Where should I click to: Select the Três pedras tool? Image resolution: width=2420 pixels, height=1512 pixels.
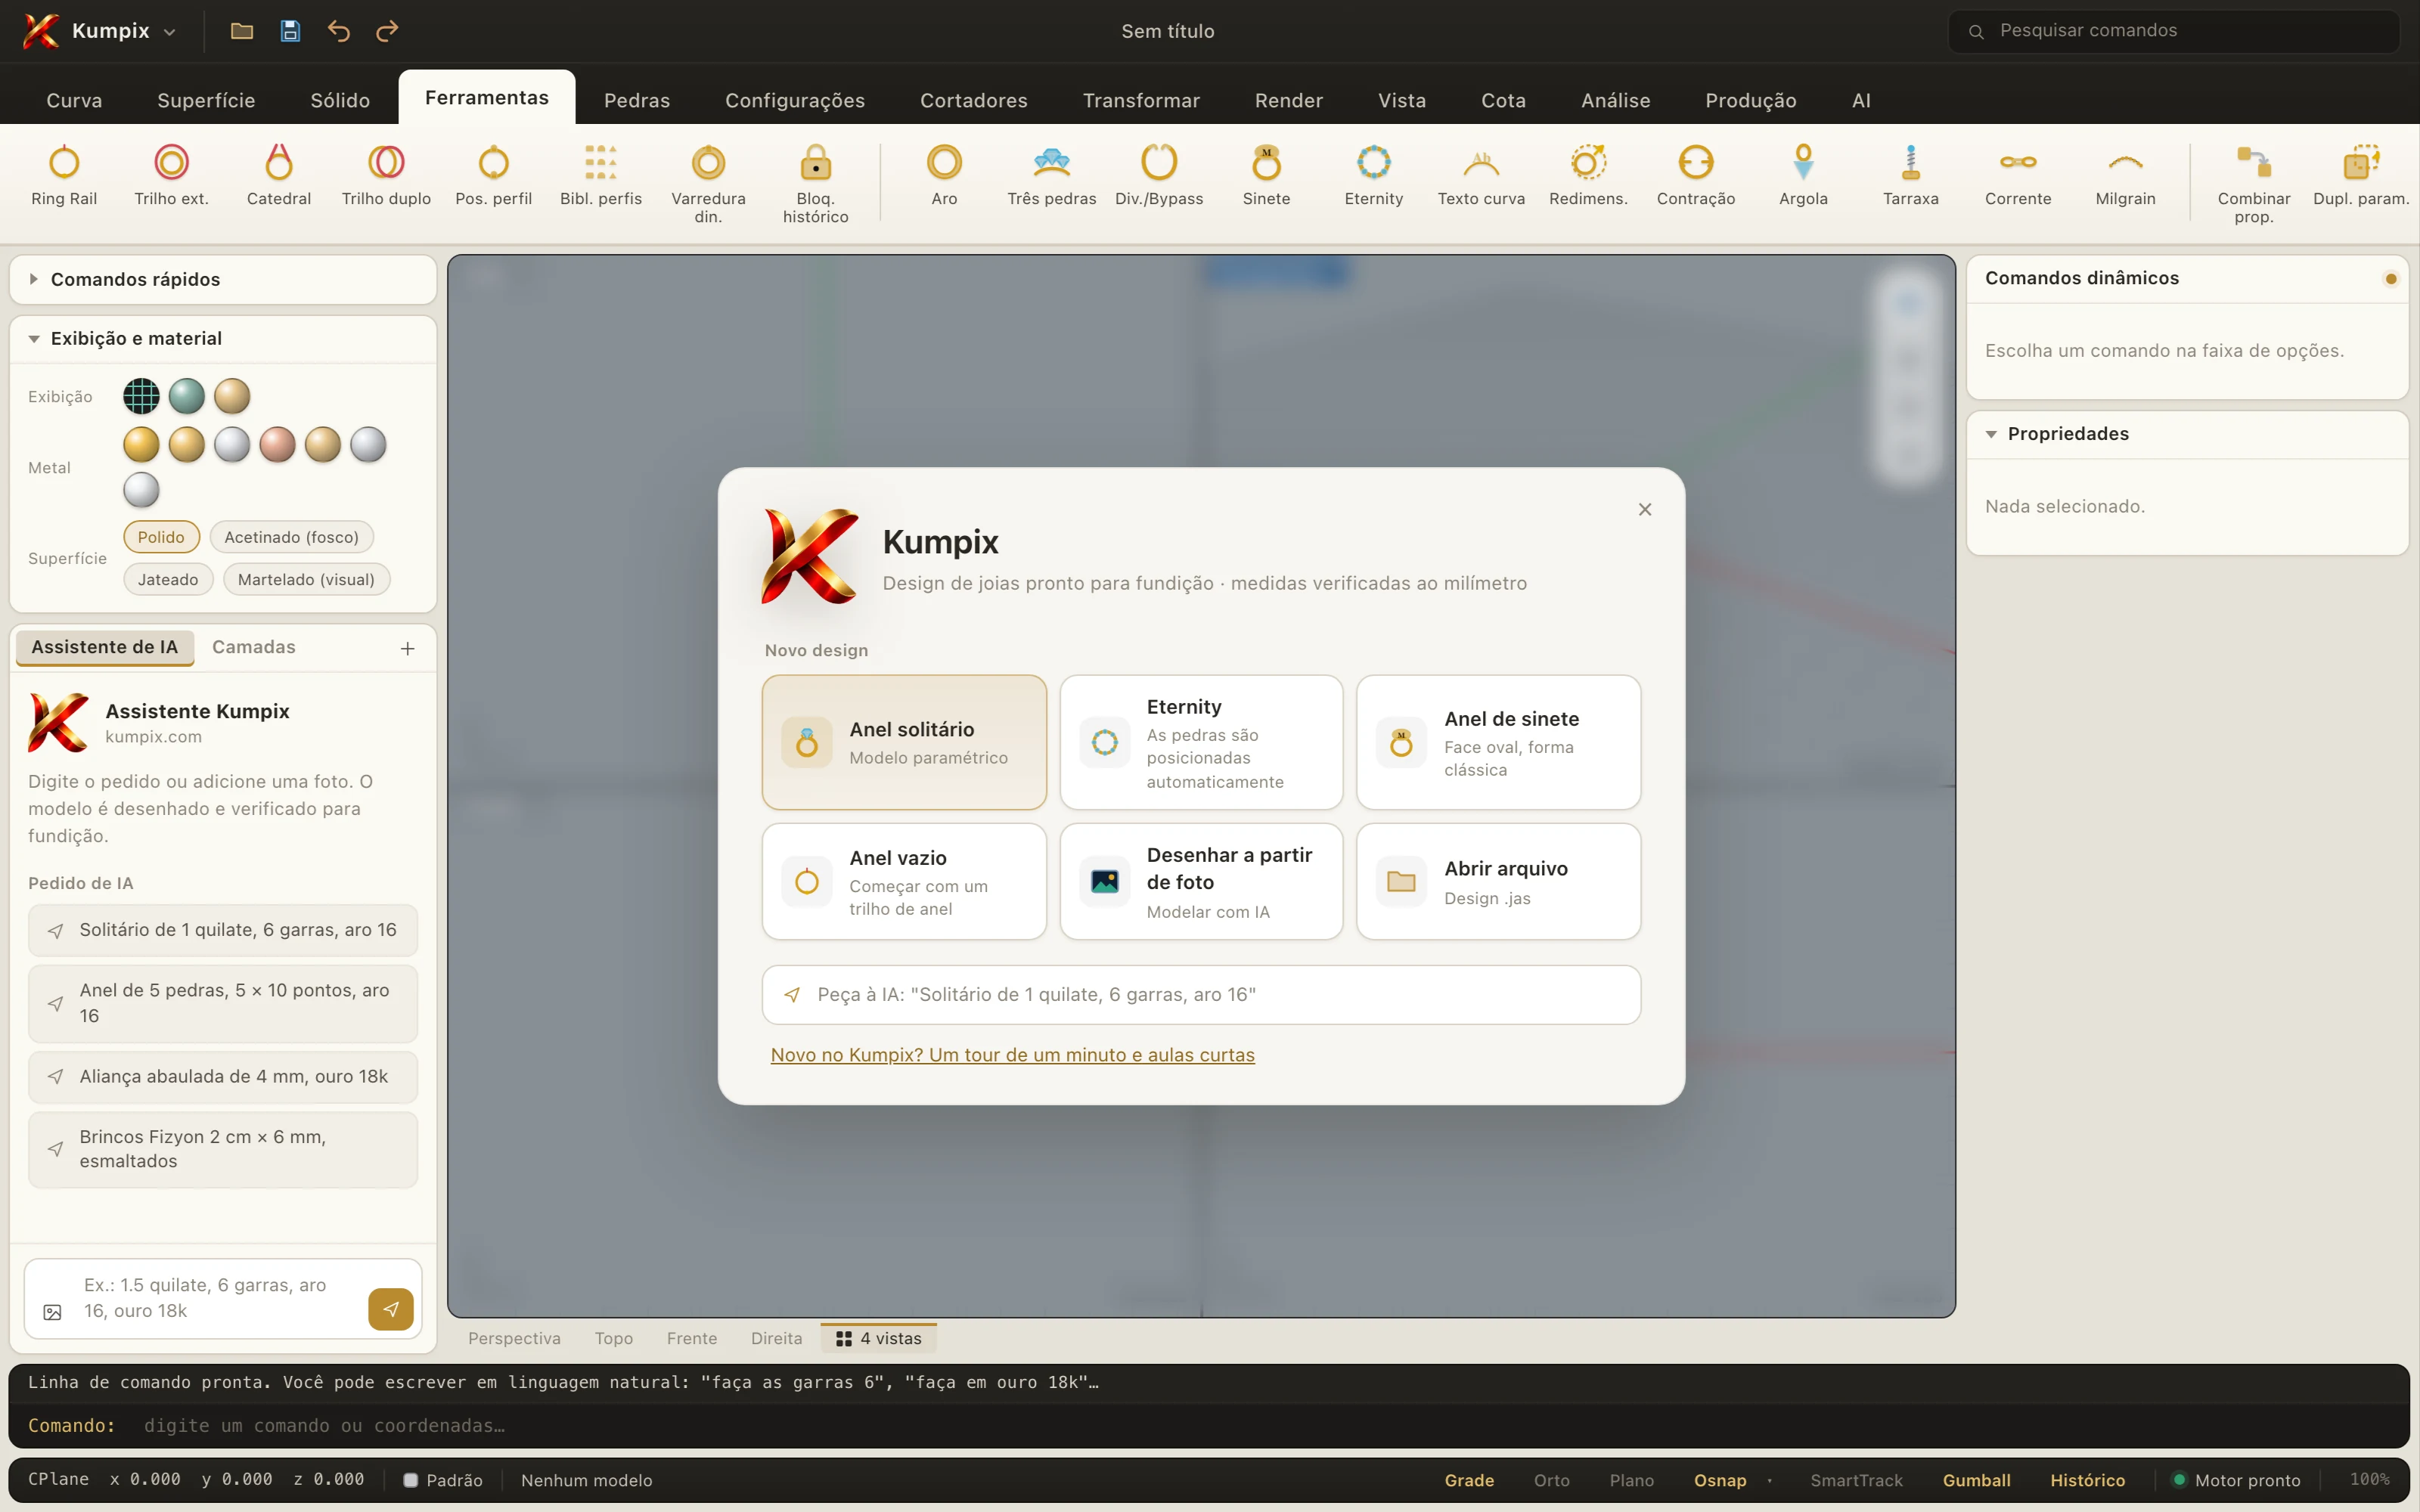click(1051, 175)
